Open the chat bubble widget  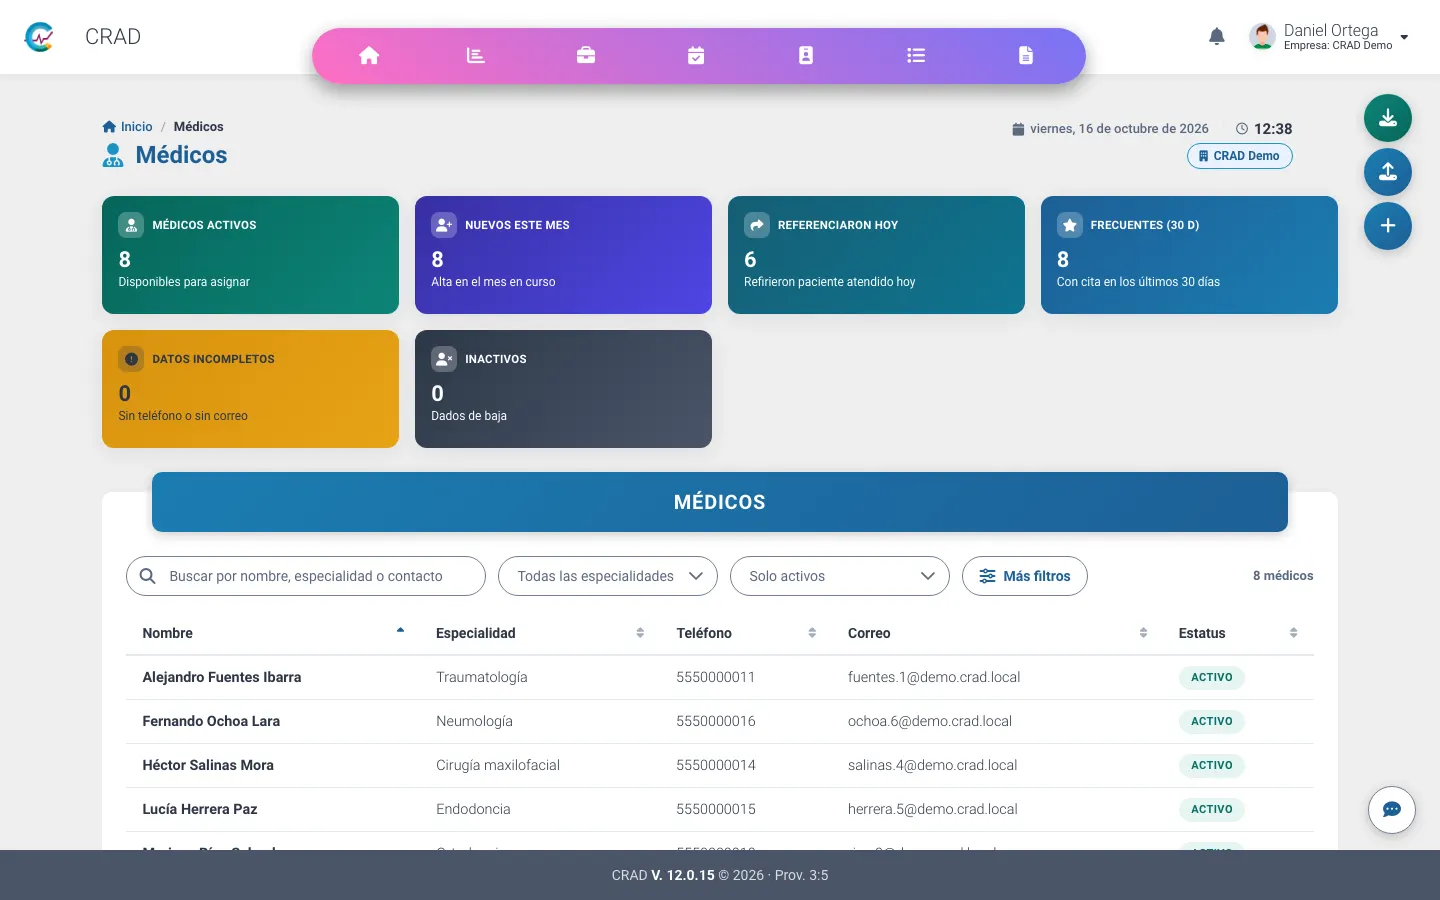point(1392,810)
